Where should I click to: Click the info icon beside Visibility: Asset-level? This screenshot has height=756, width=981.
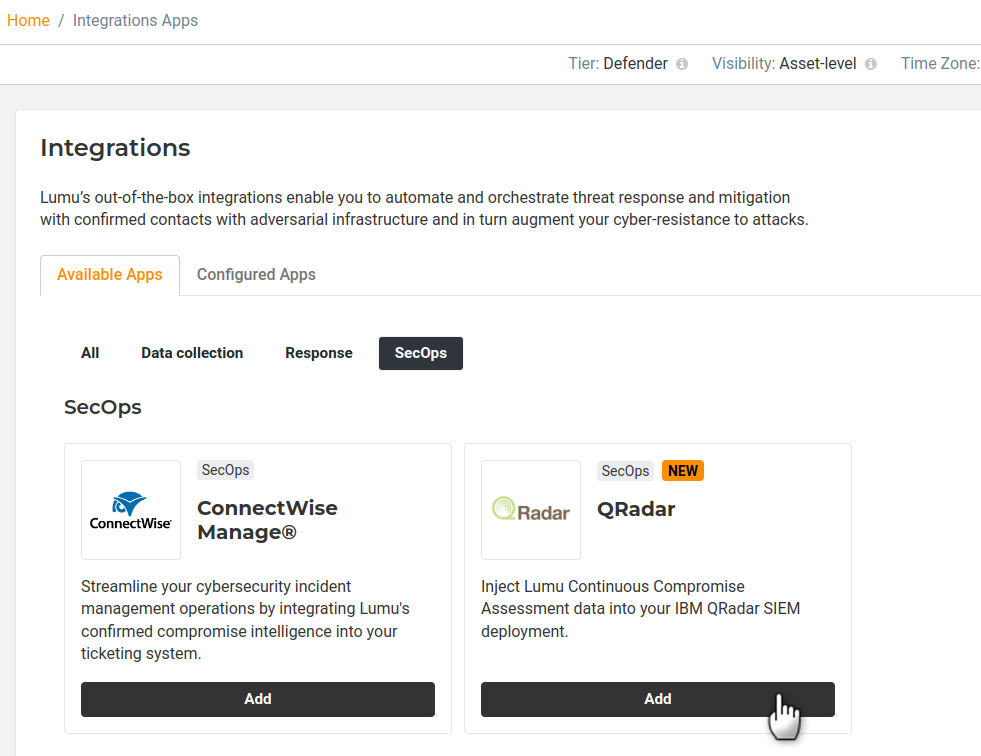pos(871,64)
